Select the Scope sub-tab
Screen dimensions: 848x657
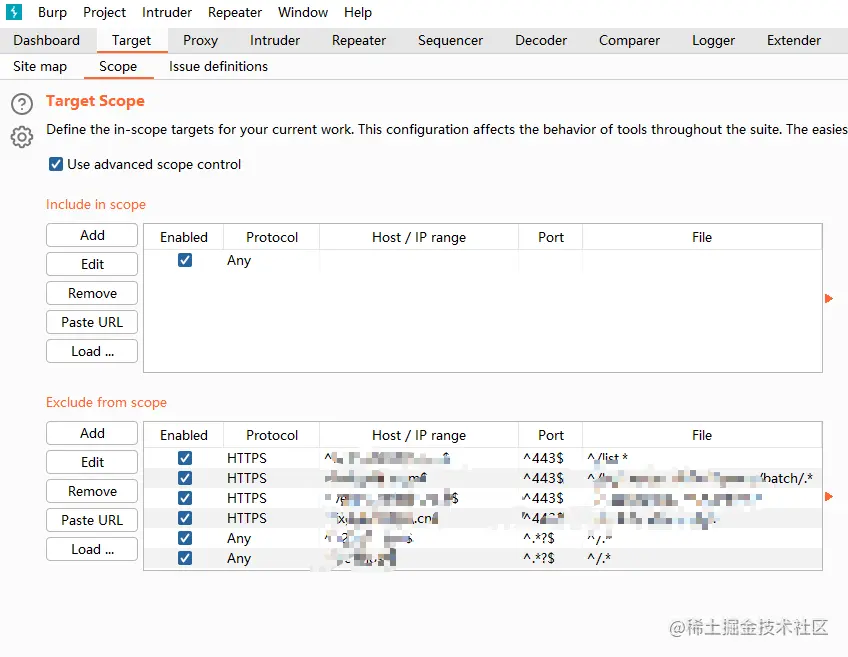[x=118, y=67]
